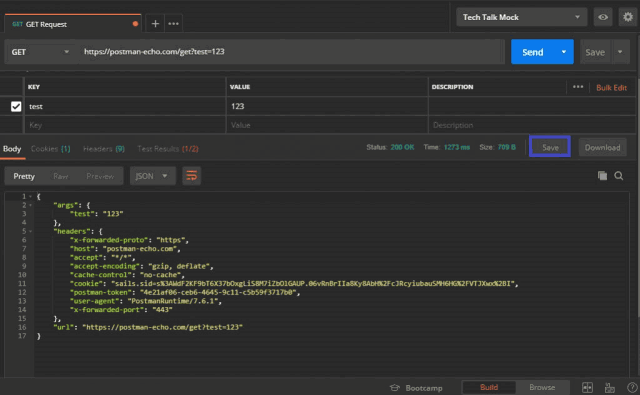Open Tech Talk Mock environment dropdown
Screen dimensions: 640x395
(x=521, y=17)
